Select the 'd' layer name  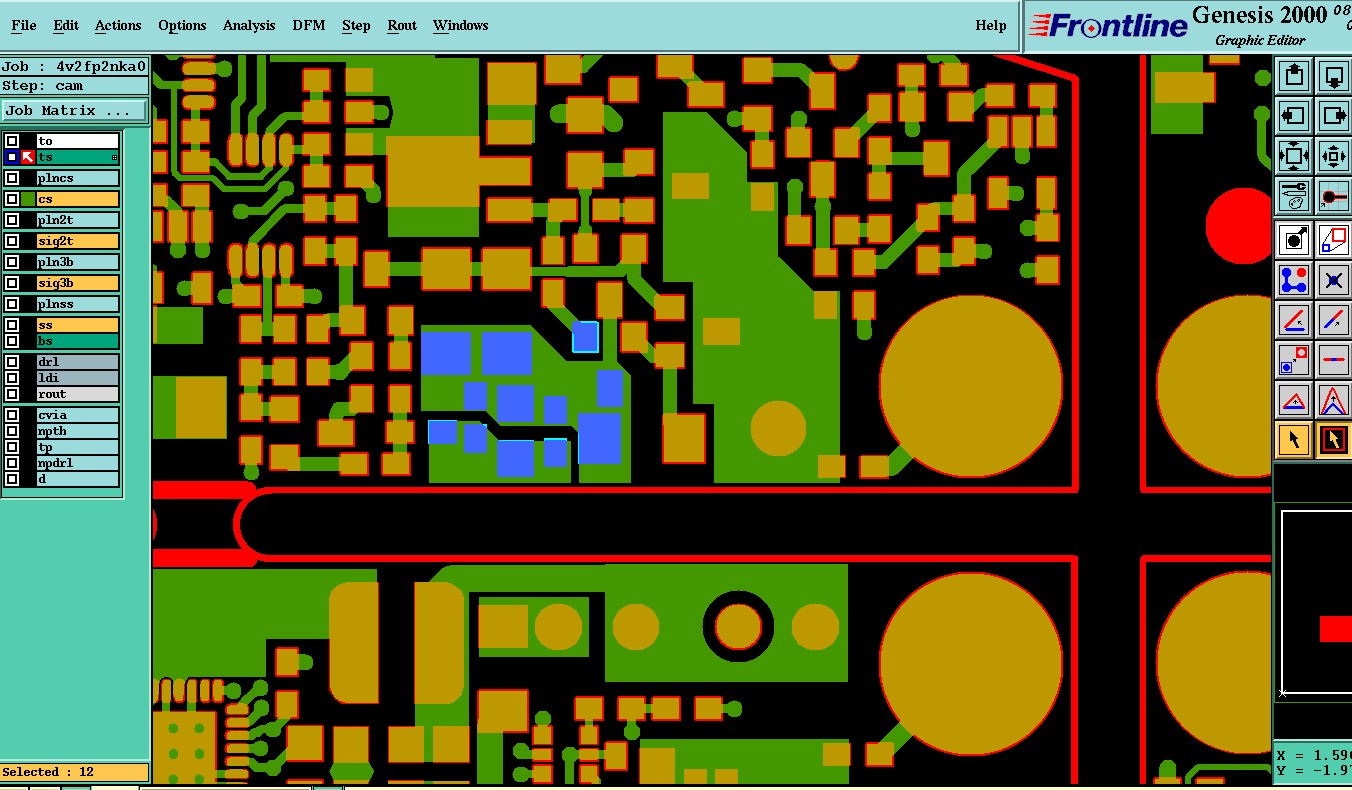tap(78, 479)
